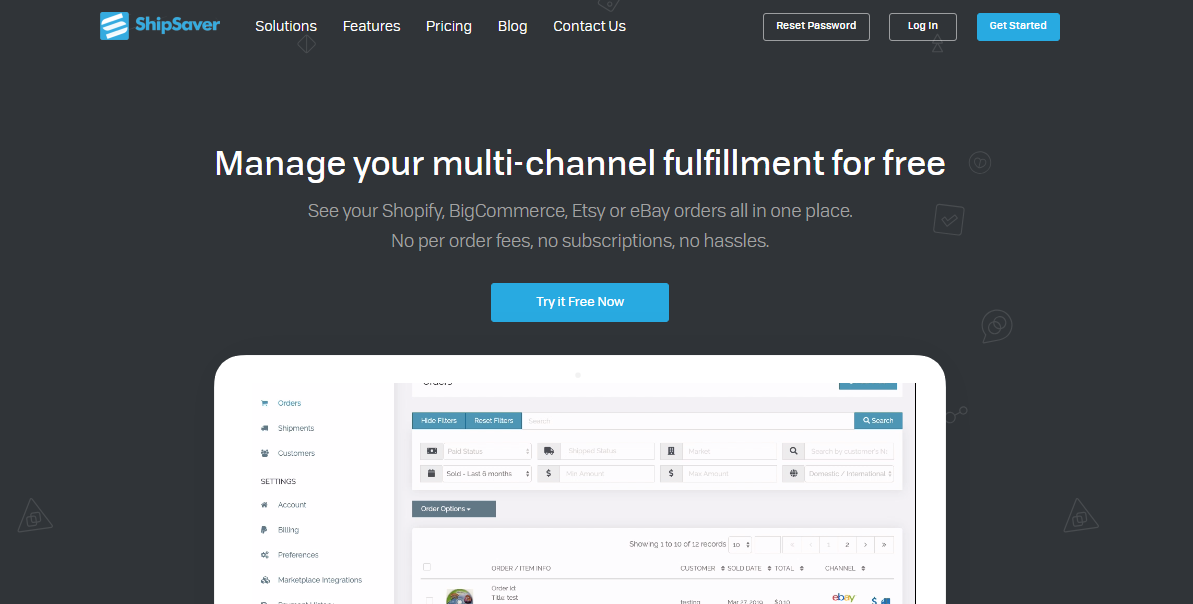The width and height of the screenshot is (1193, 604).
Task: Focus the Min Amount field
Action: pos(607,473)
